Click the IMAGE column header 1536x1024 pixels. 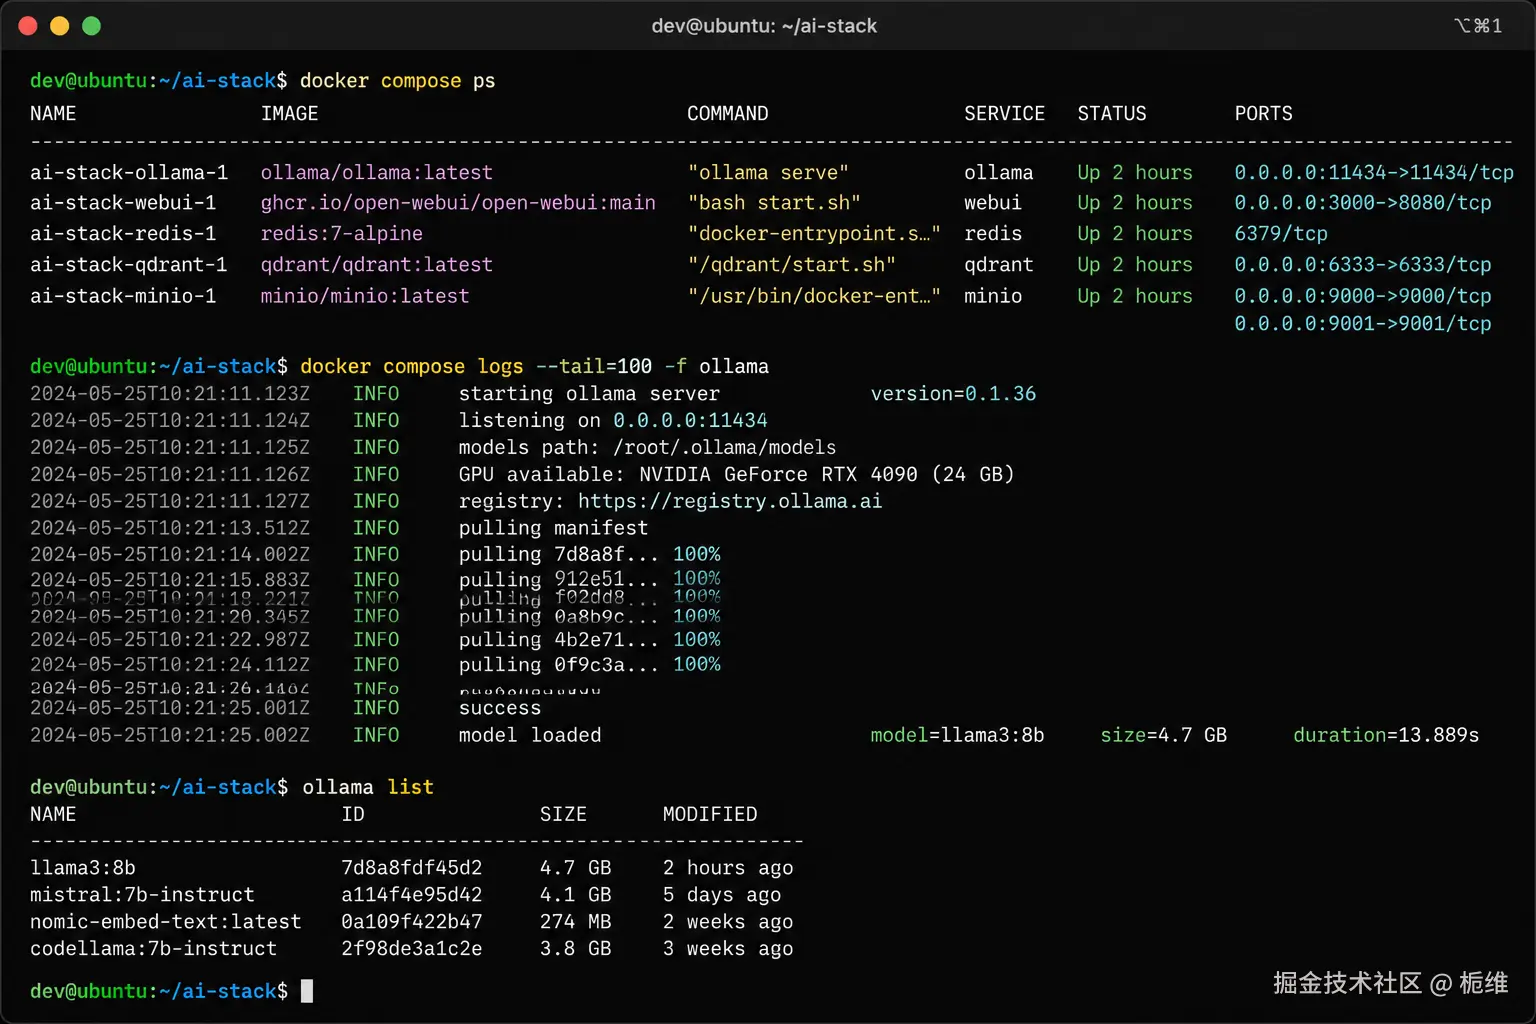(x=290, y=114)
